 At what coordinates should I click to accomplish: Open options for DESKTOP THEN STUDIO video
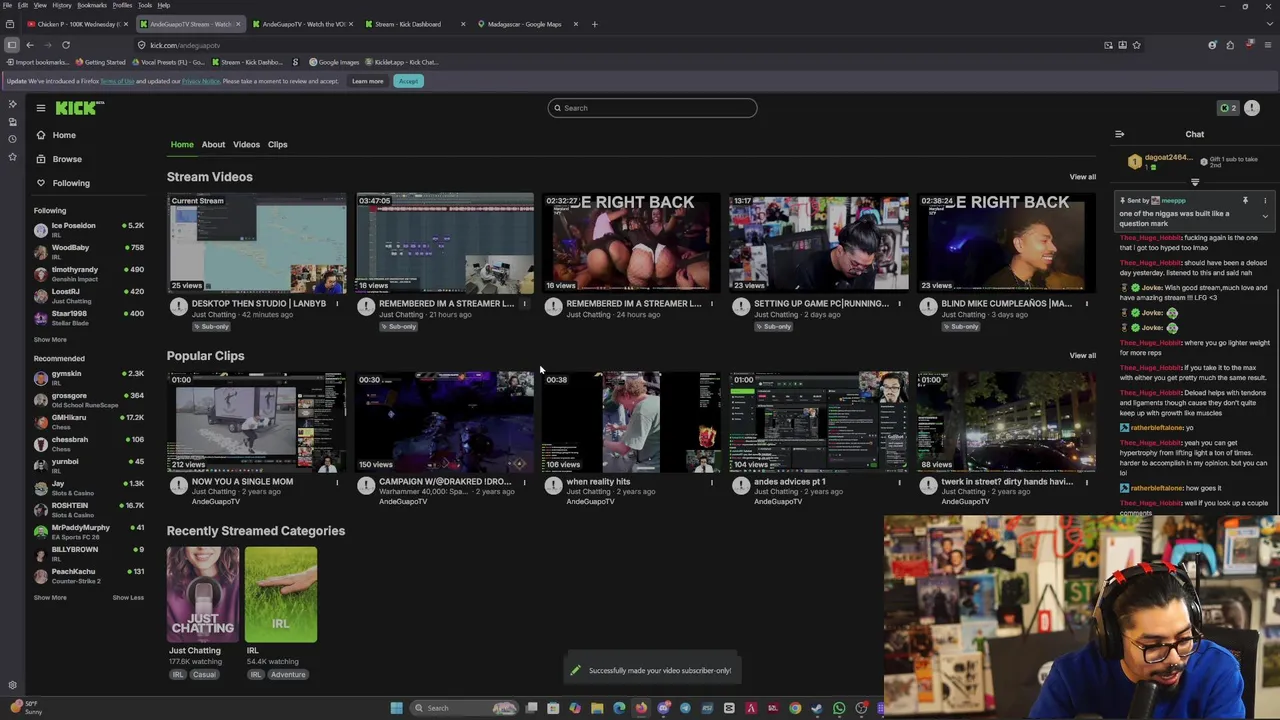[337, 304]
